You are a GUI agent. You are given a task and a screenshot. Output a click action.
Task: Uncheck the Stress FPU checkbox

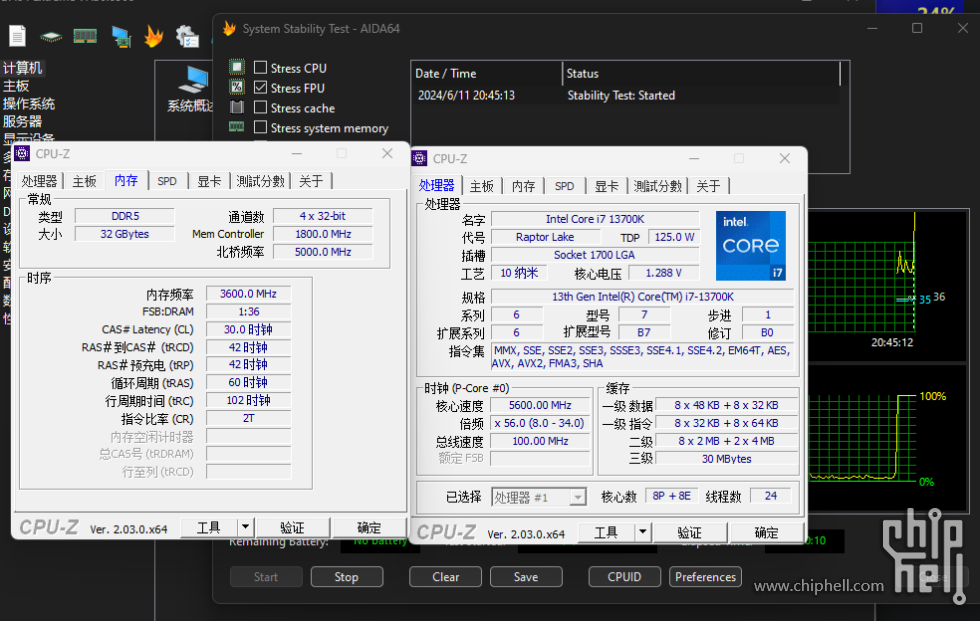(261, 87)
